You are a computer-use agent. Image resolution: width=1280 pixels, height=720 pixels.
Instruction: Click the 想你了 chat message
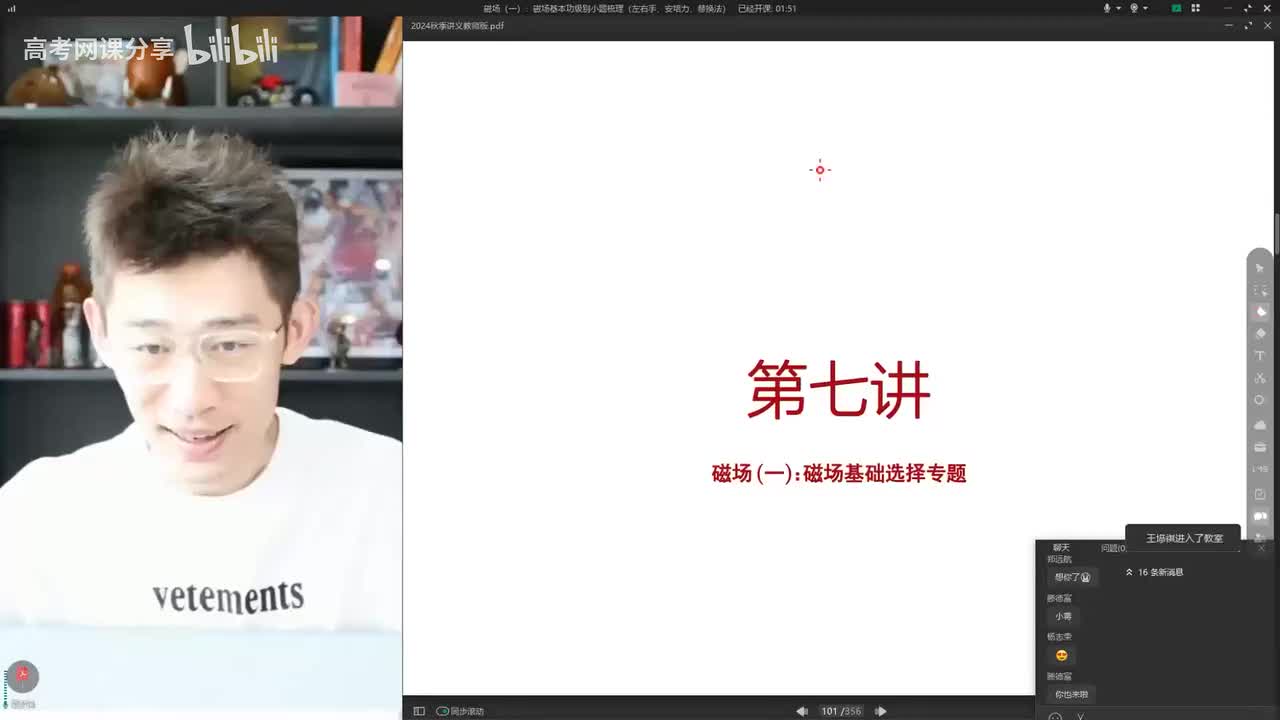[x=1073, y=577]
